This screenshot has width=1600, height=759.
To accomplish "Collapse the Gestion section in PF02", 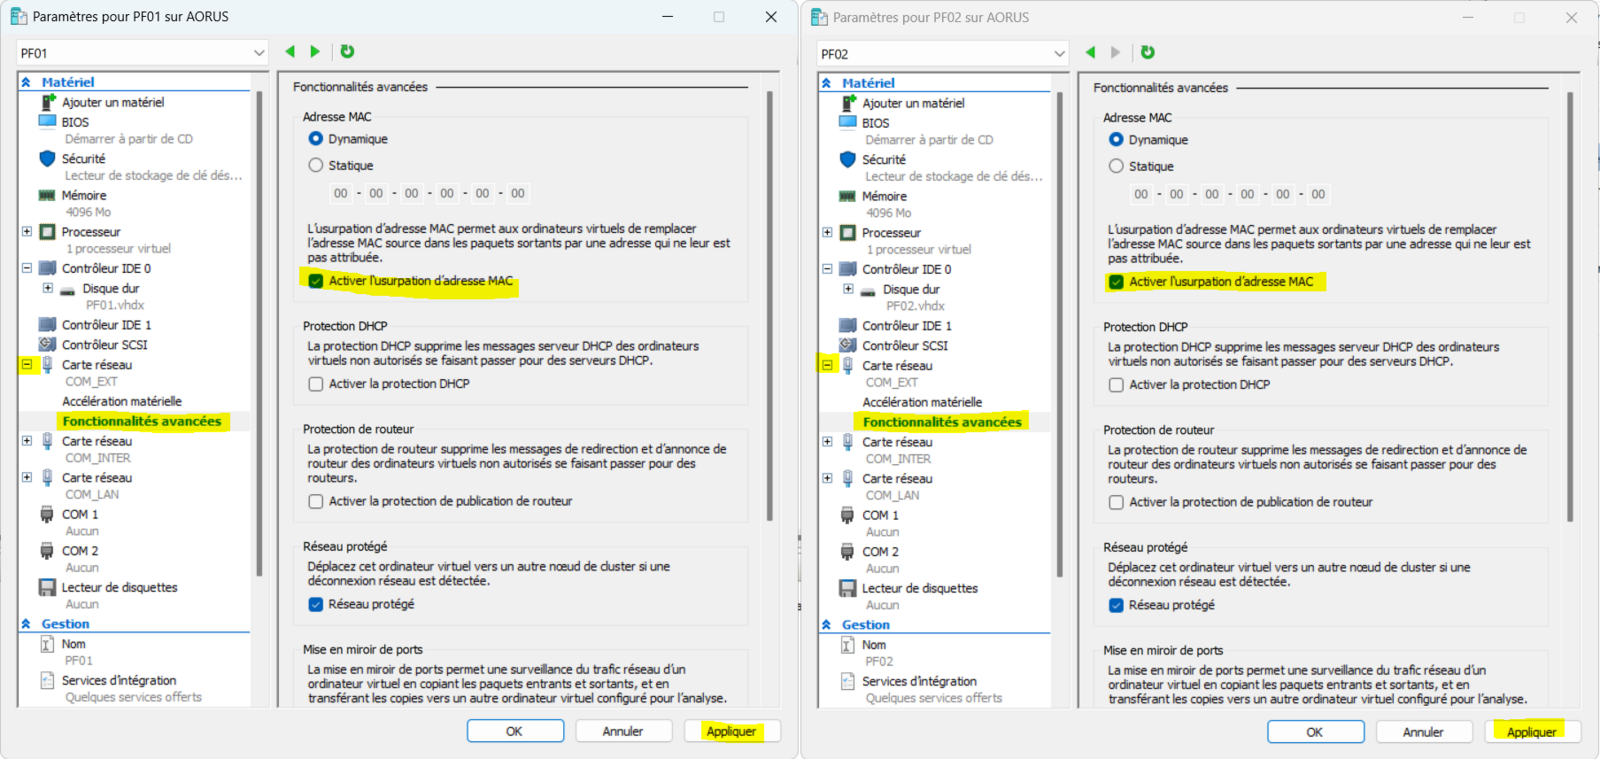I will click(x=826, y=625).
